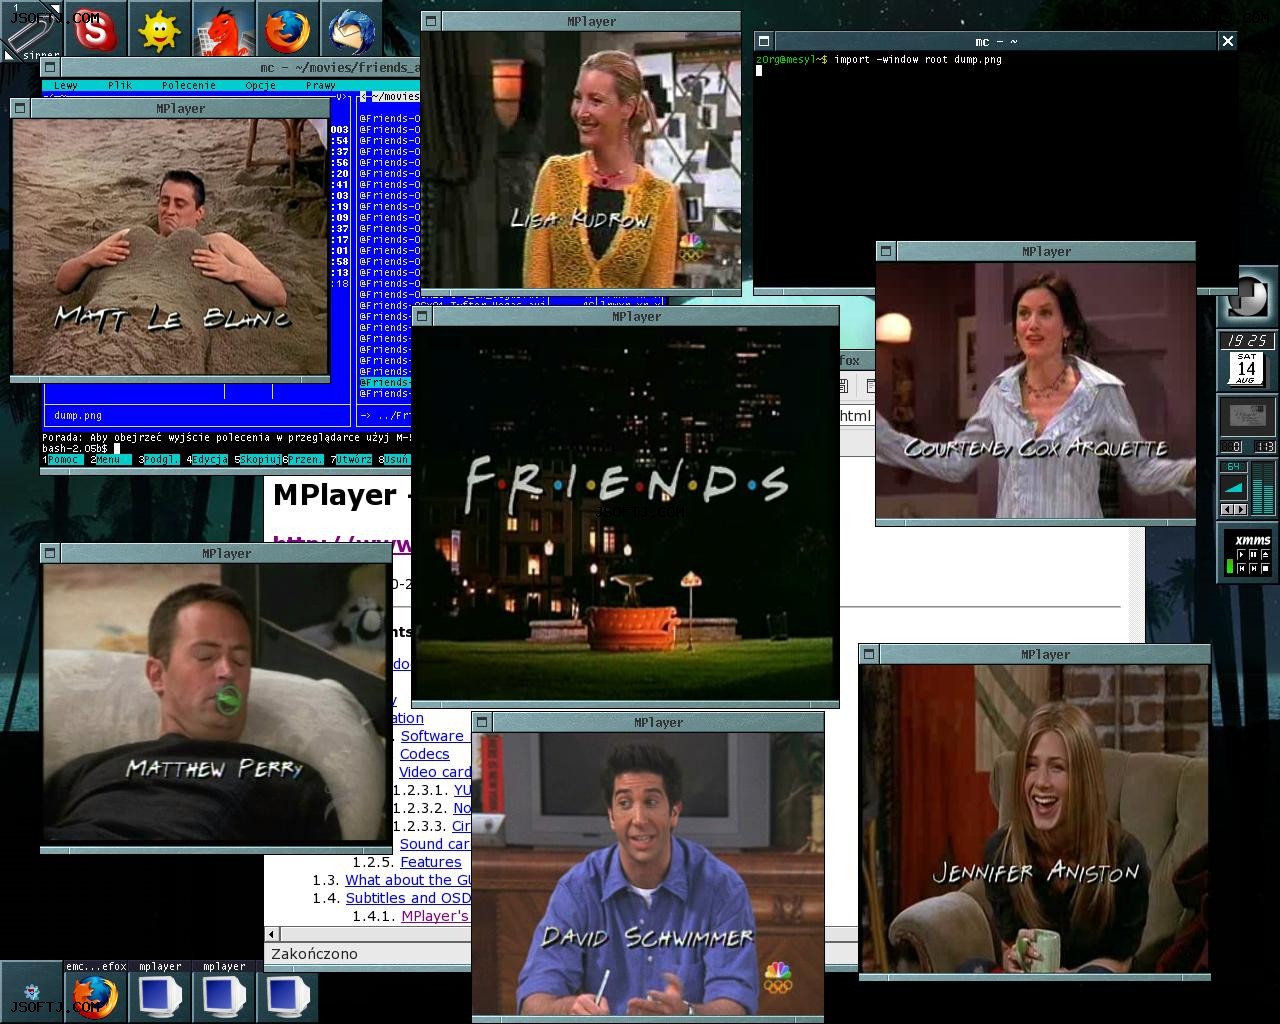Image resolution: width=1280 pixels, height=1024 pixels.
Task: Open the smiling sun dock icon
Action: tap(160, 28)
